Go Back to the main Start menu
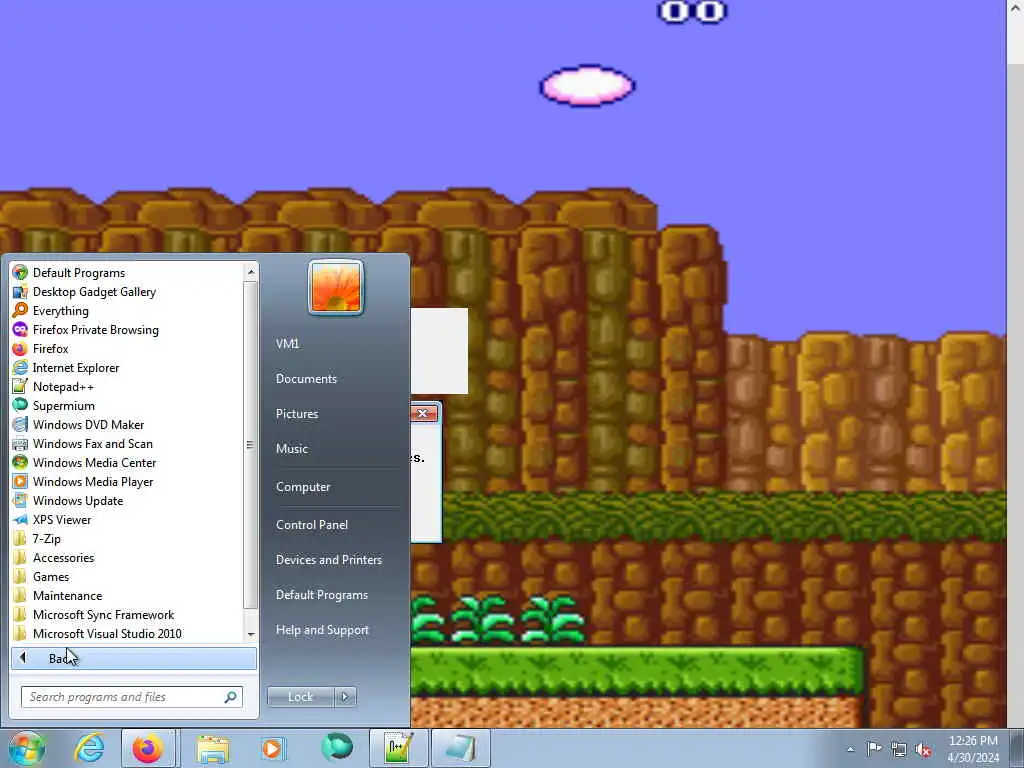This screenshot has width=1024, height=768. click(134, 658)
